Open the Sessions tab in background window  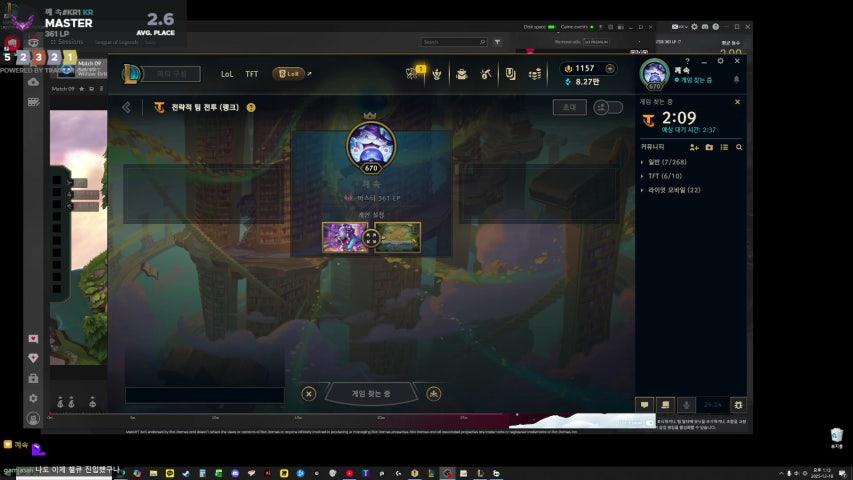click(67, 42)
